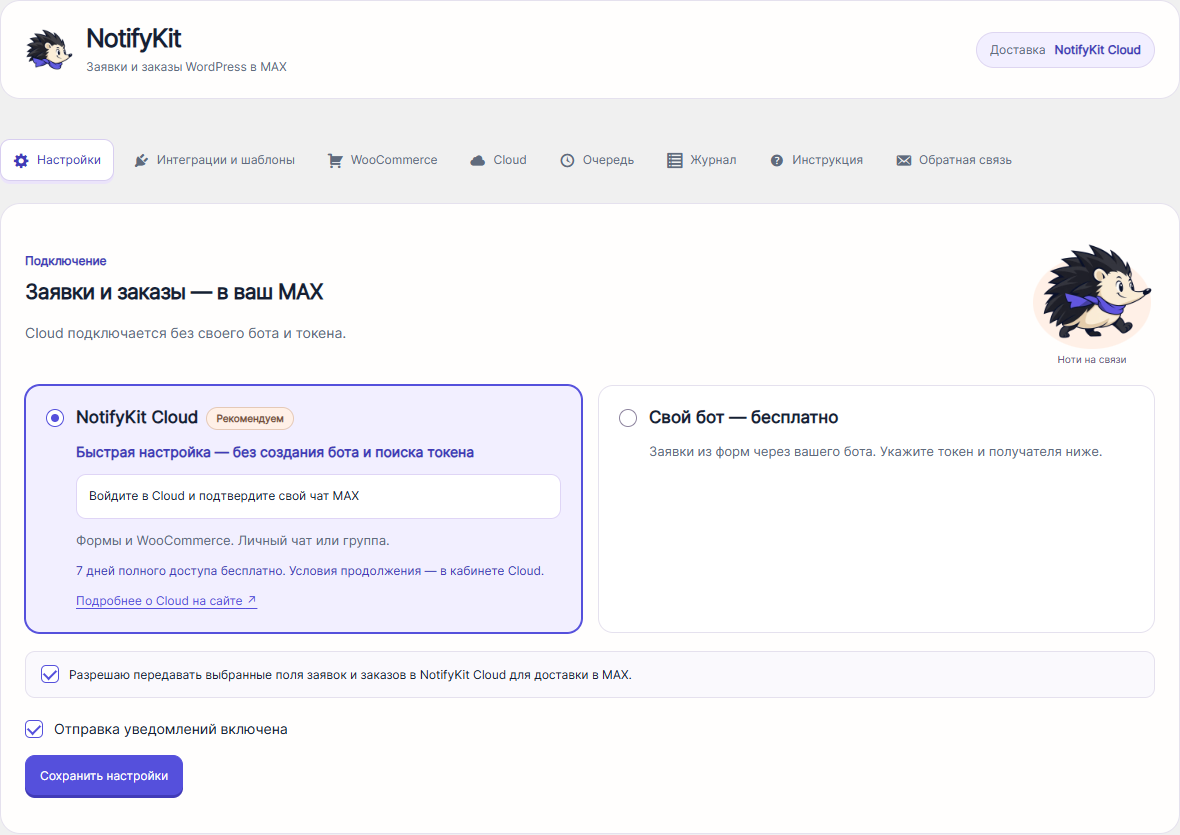Click the Ноти hedgehog mascot image

[x=1092, y=295]
